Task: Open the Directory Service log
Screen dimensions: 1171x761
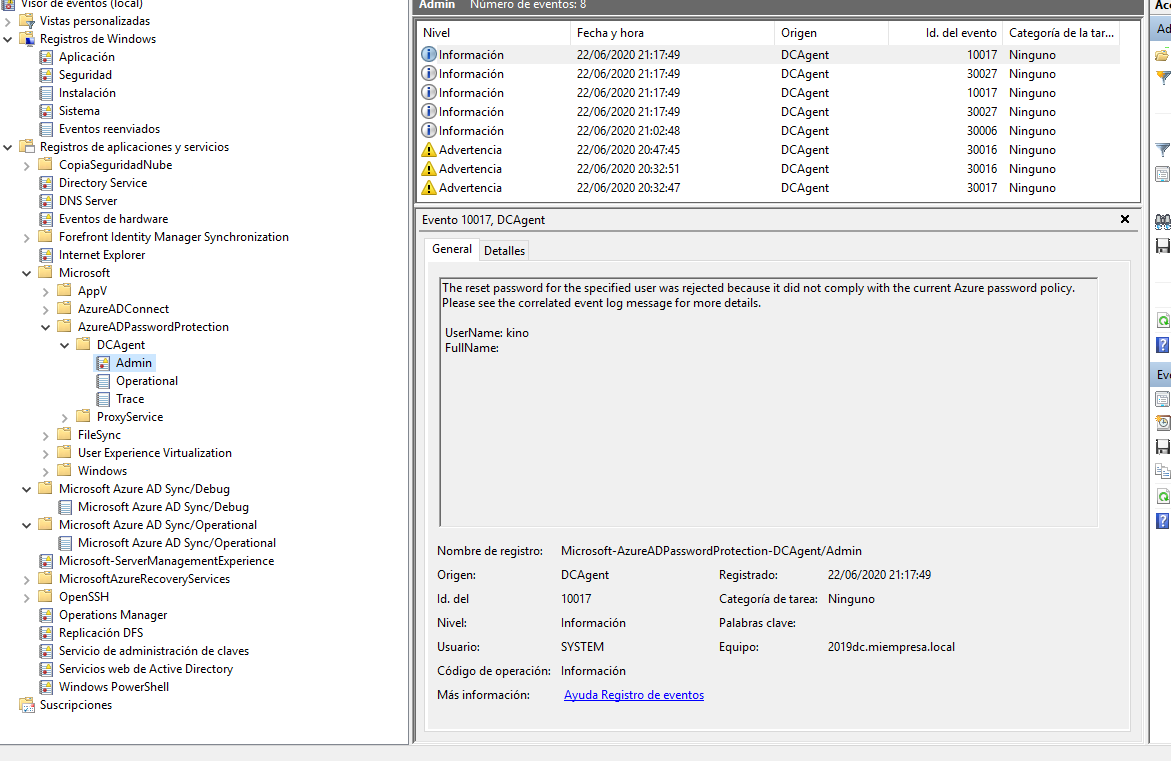Action: point(102,183)
